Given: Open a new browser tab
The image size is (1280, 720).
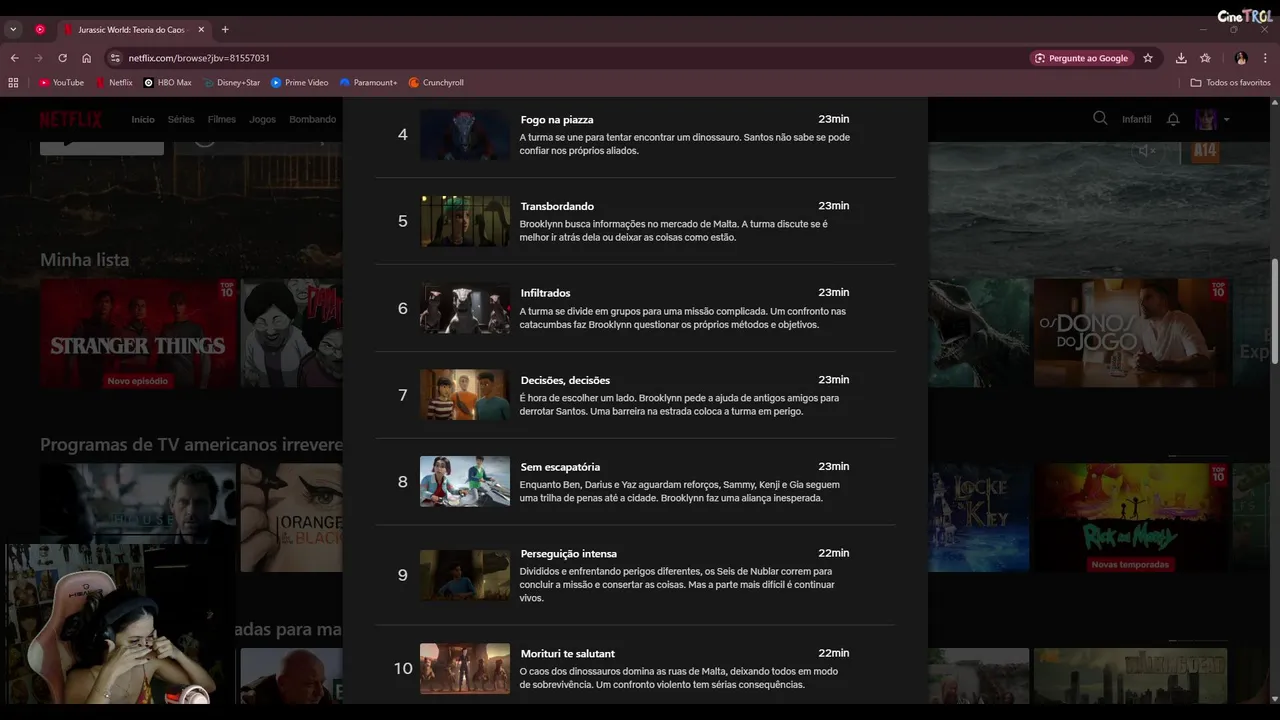Looking at the screenshot, I should coord(225,30).
